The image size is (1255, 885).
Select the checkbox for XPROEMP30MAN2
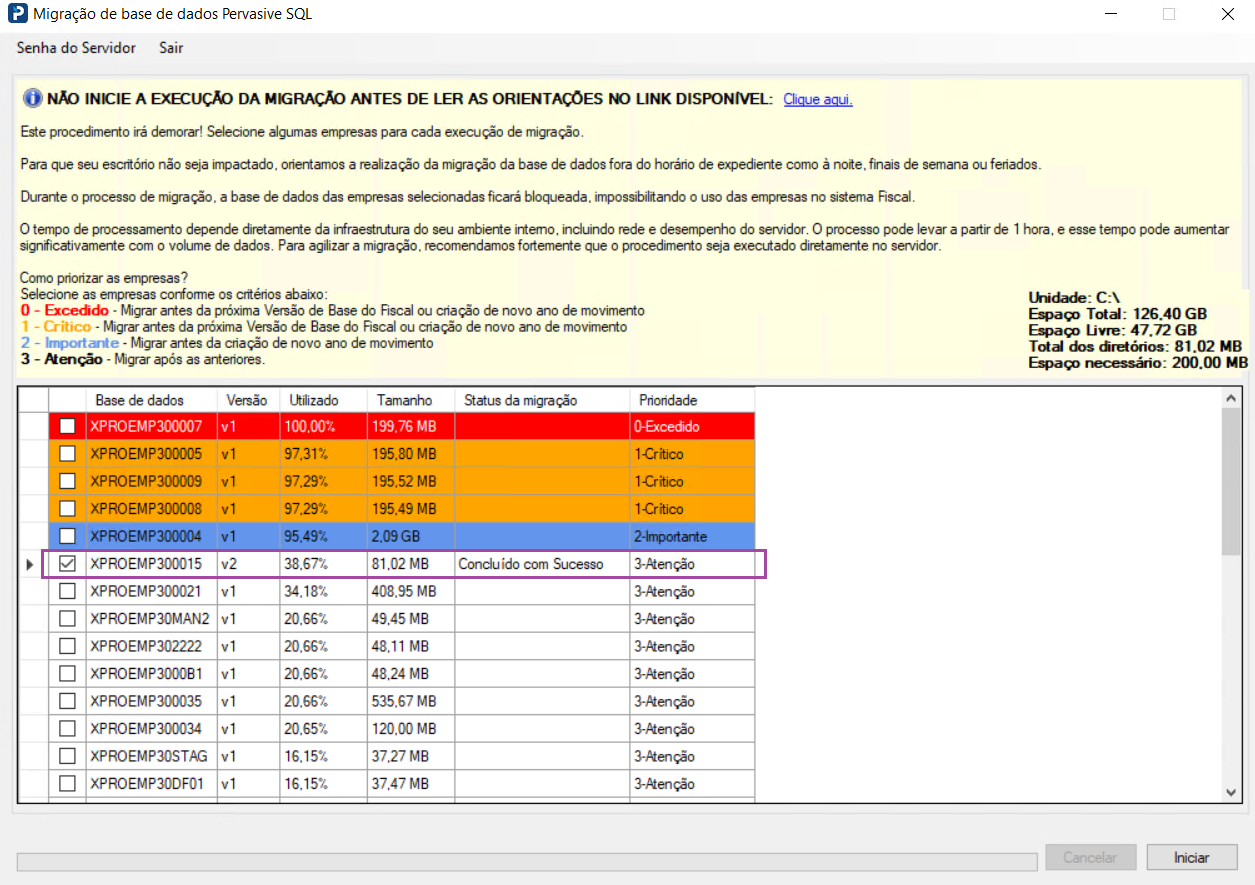click(x=67, y=619)
